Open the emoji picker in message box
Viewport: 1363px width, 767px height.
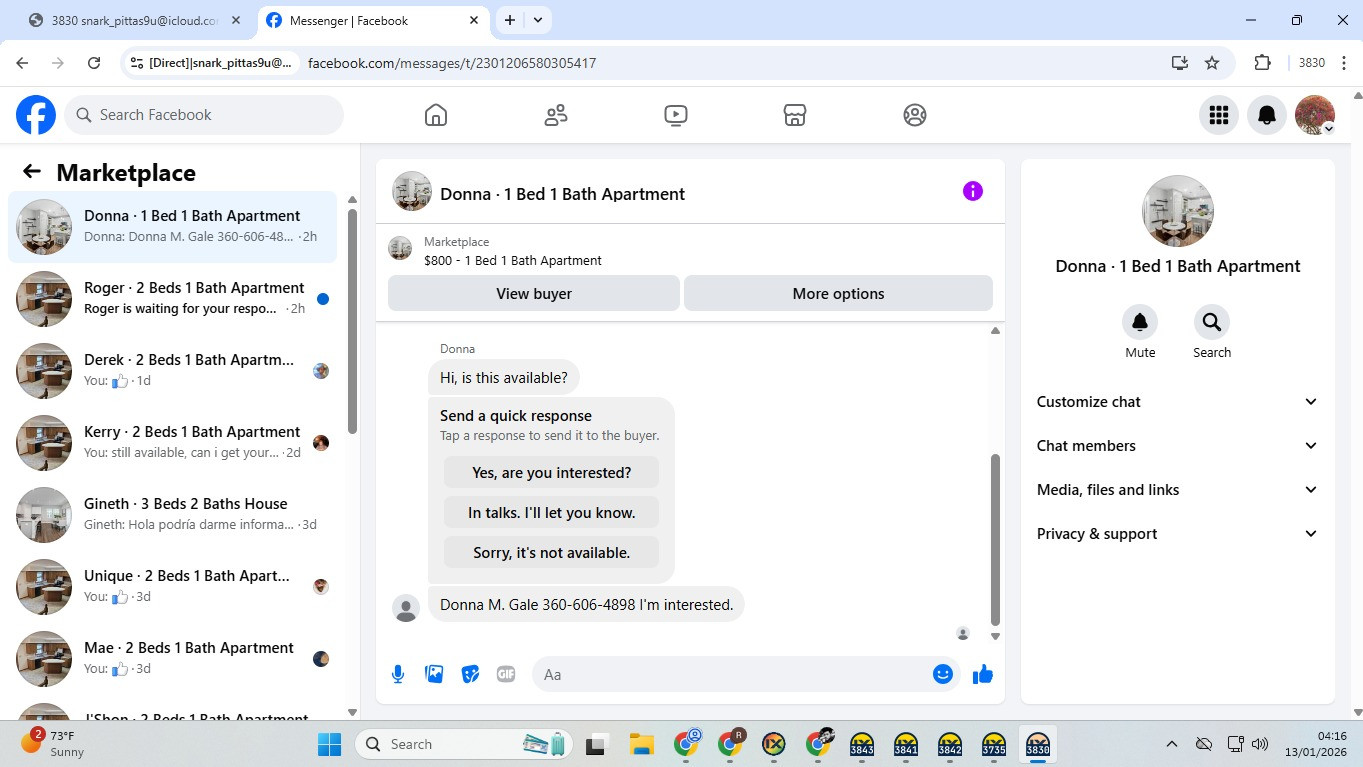(943, 674)
